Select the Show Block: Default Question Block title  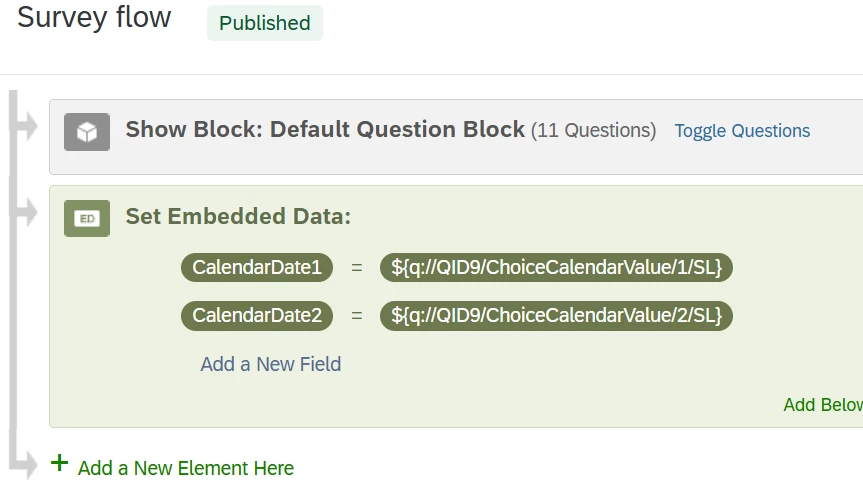[325, 130]
